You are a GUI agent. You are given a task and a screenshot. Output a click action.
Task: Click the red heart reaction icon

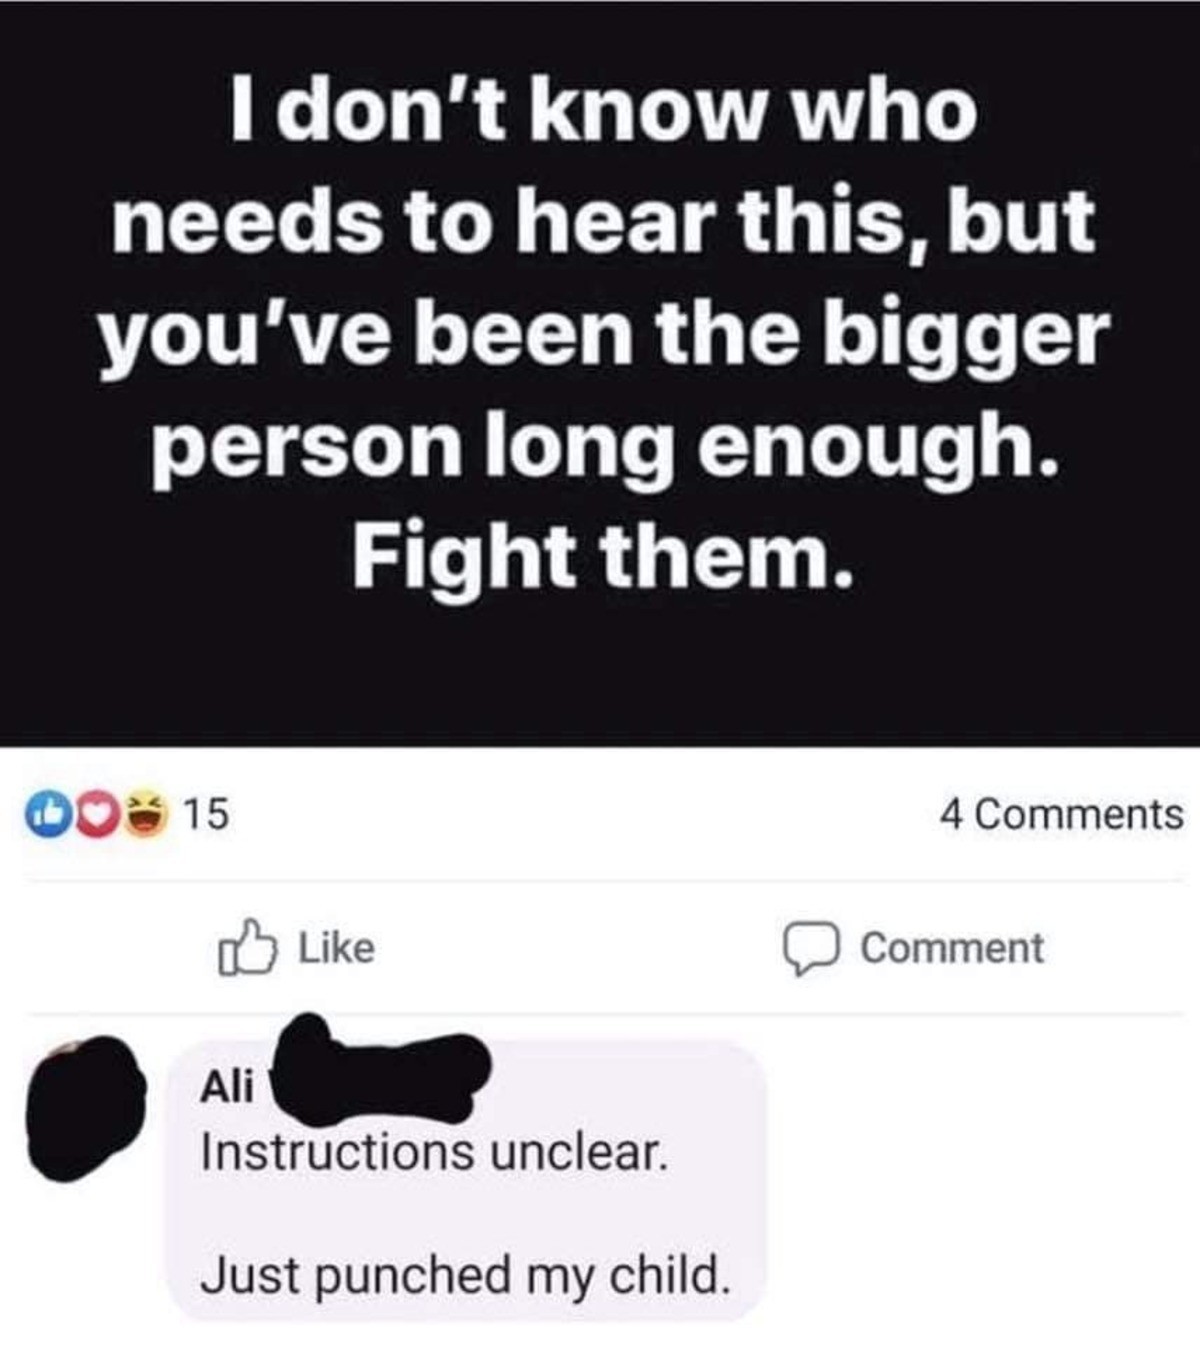[x=98, y=813]
